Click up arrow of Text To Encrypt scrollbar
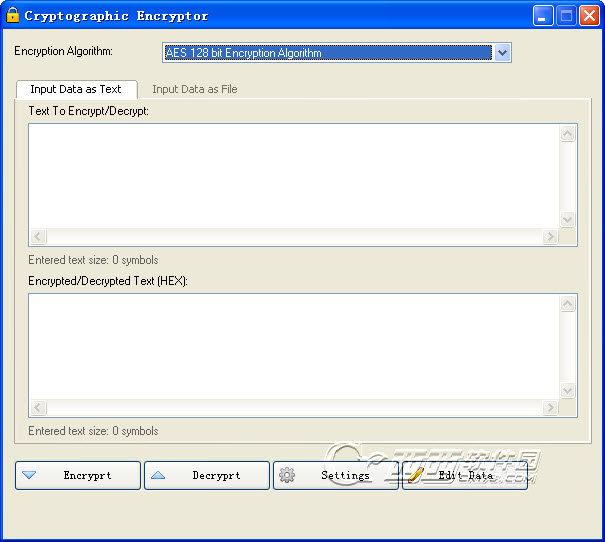Screen dimensions: 605x542 pyautogui.click(x=568, y=133)
